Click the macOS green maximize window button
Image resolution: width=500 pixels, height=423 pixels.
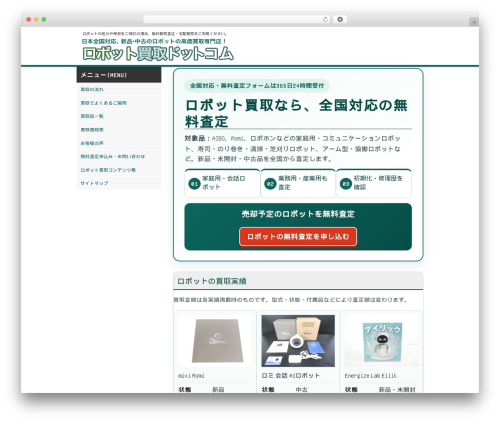[44, 19]
